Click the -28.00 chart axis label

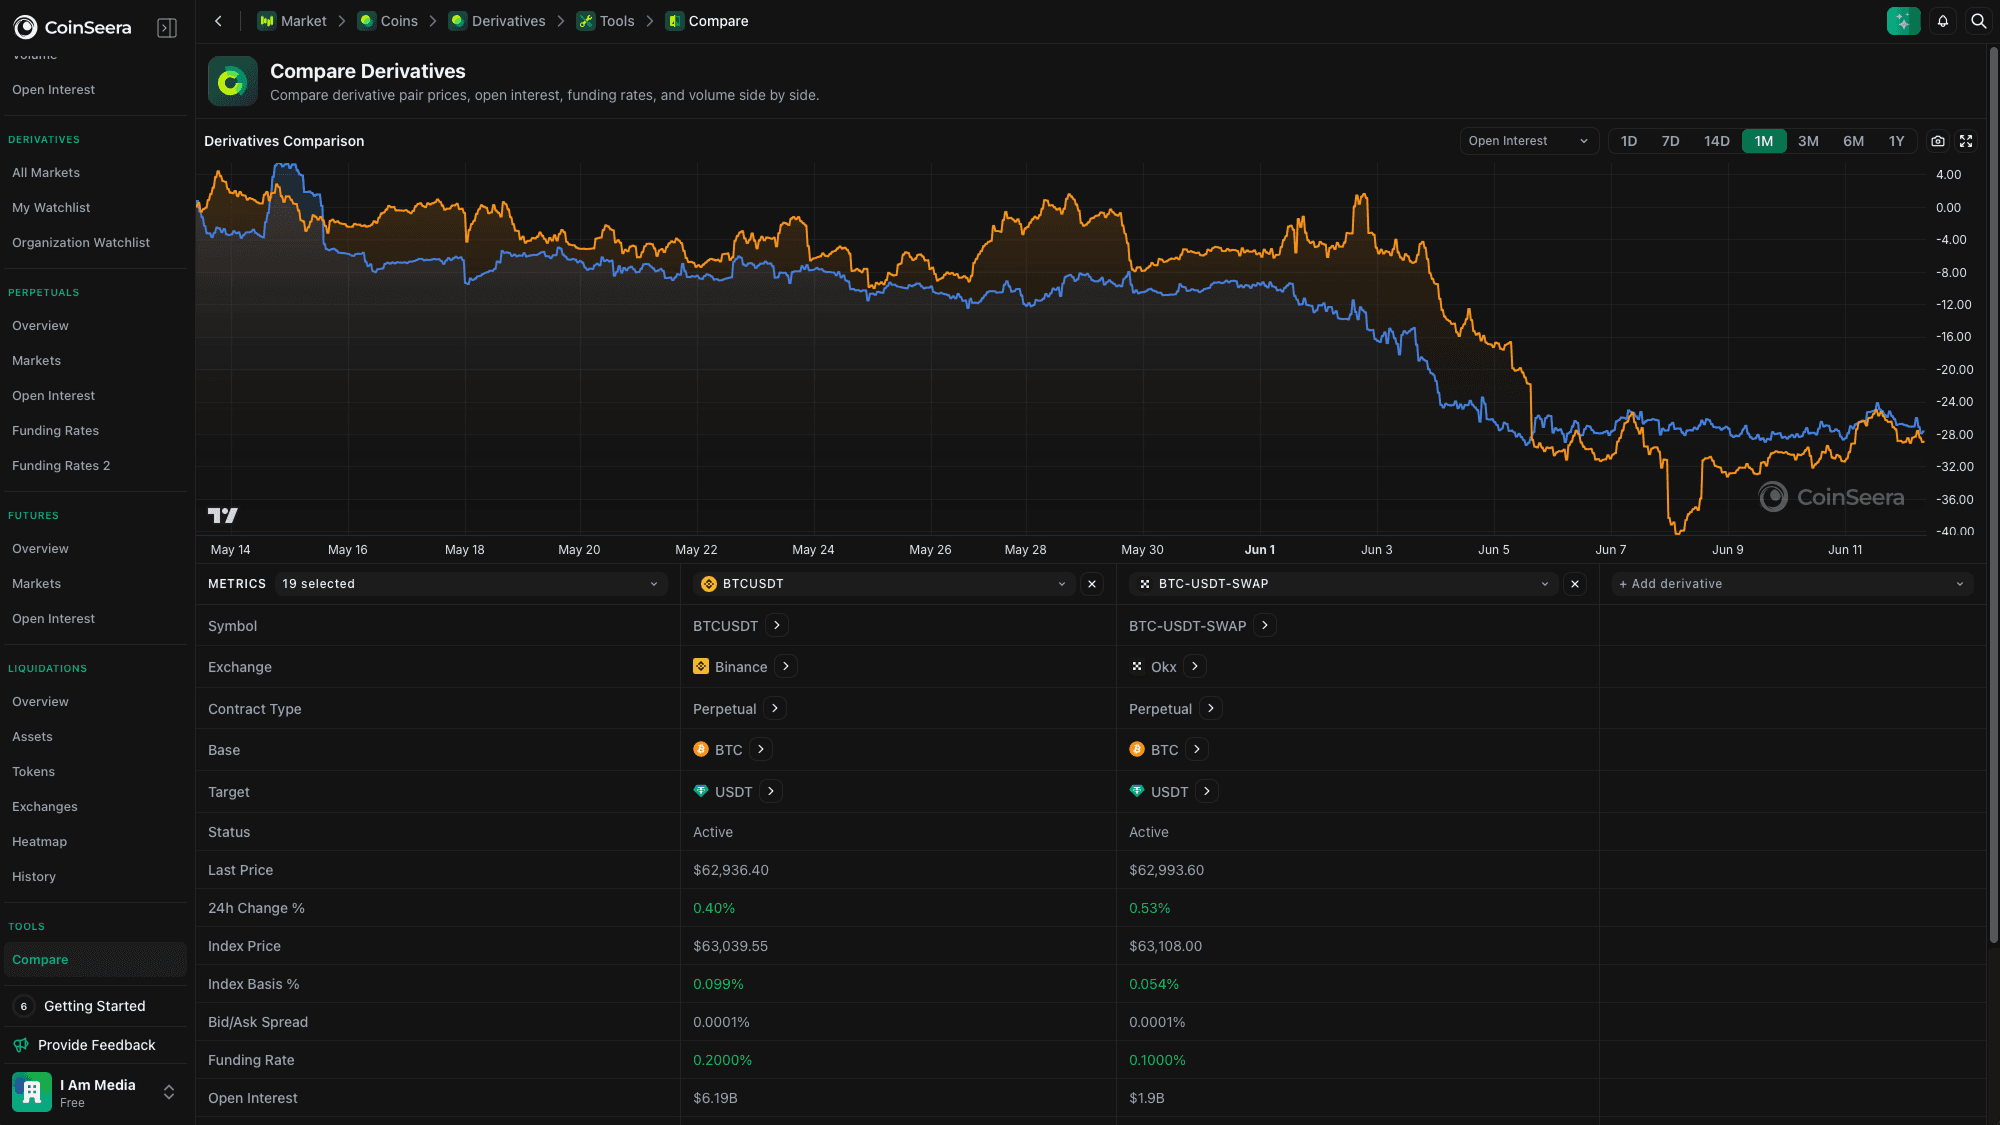(x=1954, y=435)
